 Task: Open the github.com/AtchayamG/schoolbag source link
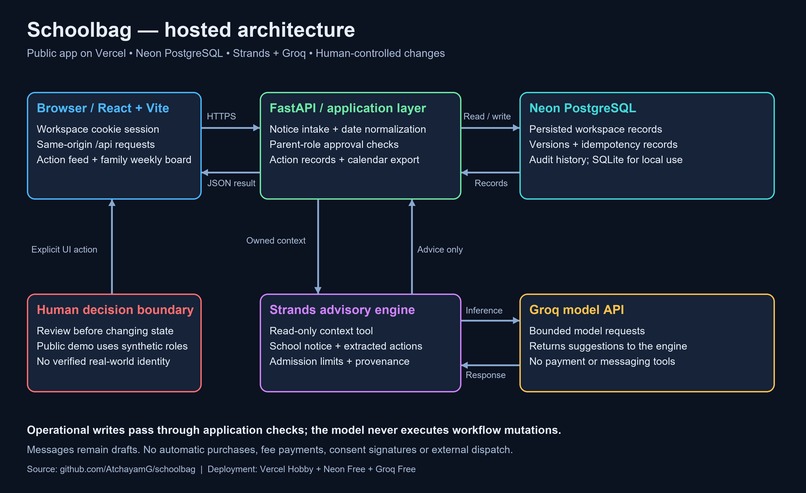tap(127, 469)
